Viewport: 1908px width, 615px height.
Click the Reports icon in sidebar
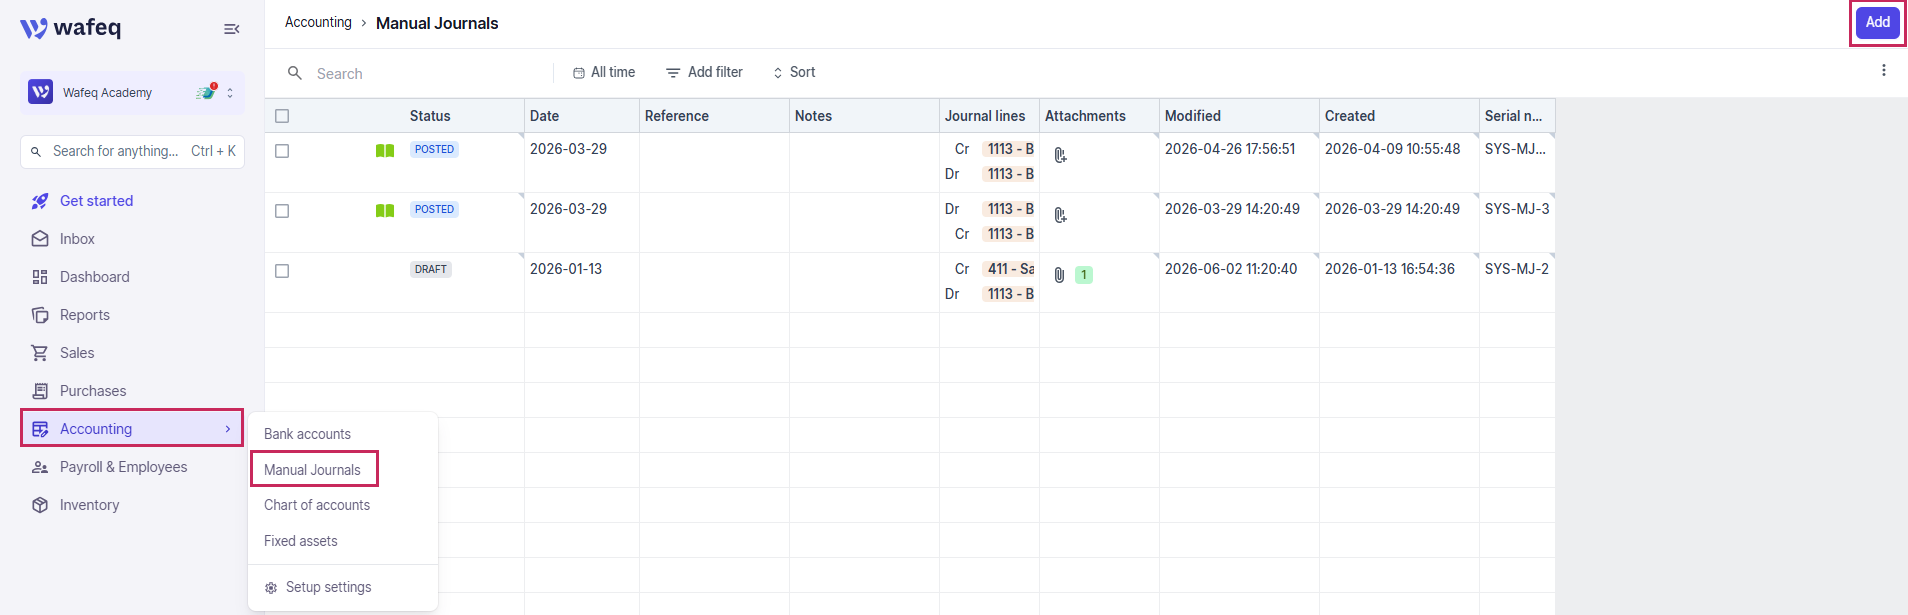tap(40, 315)
